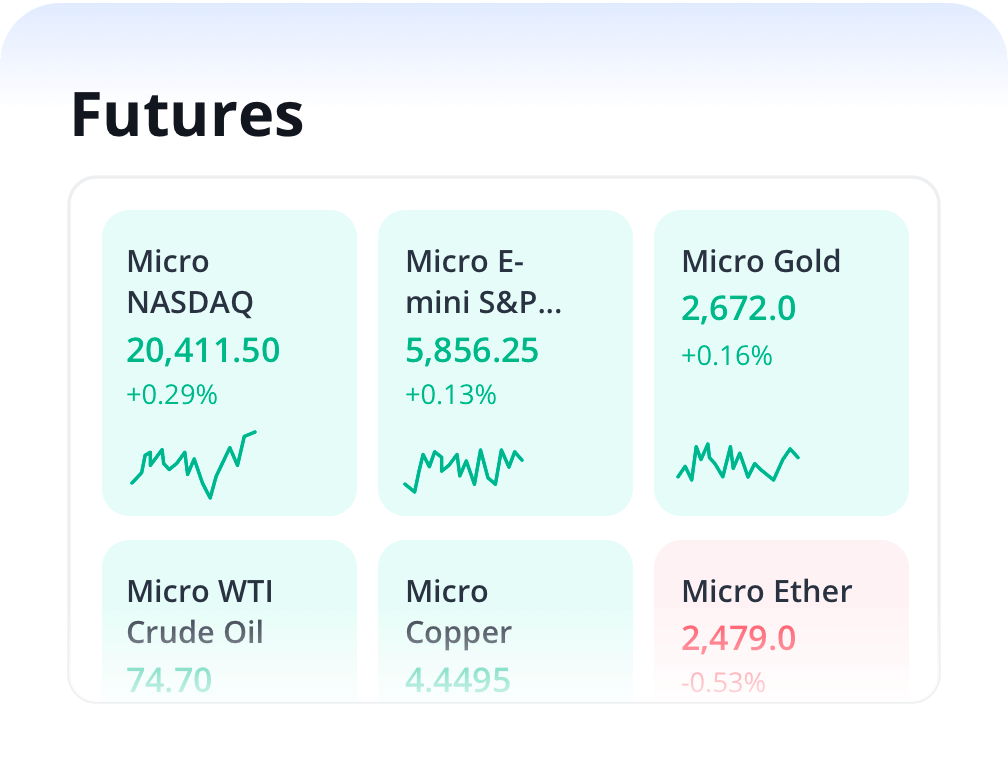Click the NASDAQ price 20,411.50
1008x771 pixels.
(x=203, y=350)
